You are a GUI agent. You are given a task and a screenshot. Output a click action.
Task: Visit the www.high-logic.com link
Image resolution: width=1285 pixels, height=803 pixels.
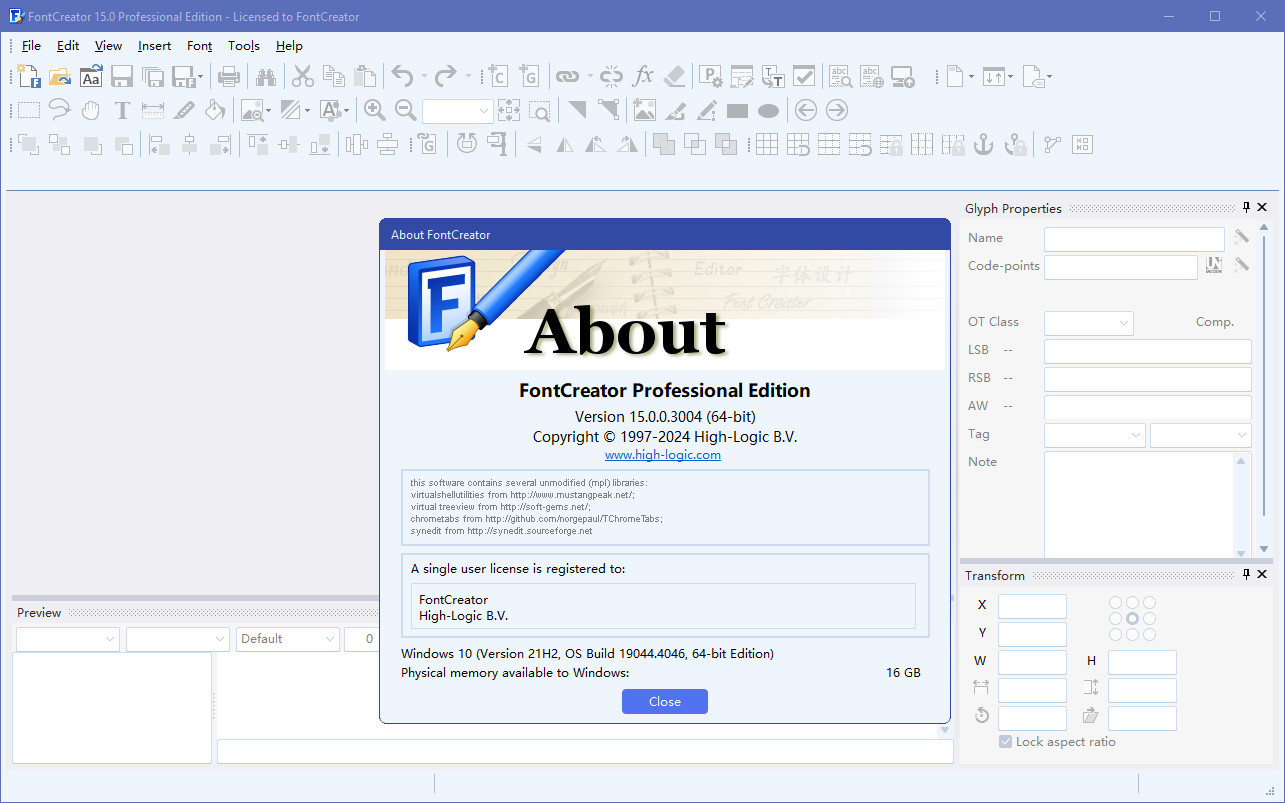click(x=663, y=454)
